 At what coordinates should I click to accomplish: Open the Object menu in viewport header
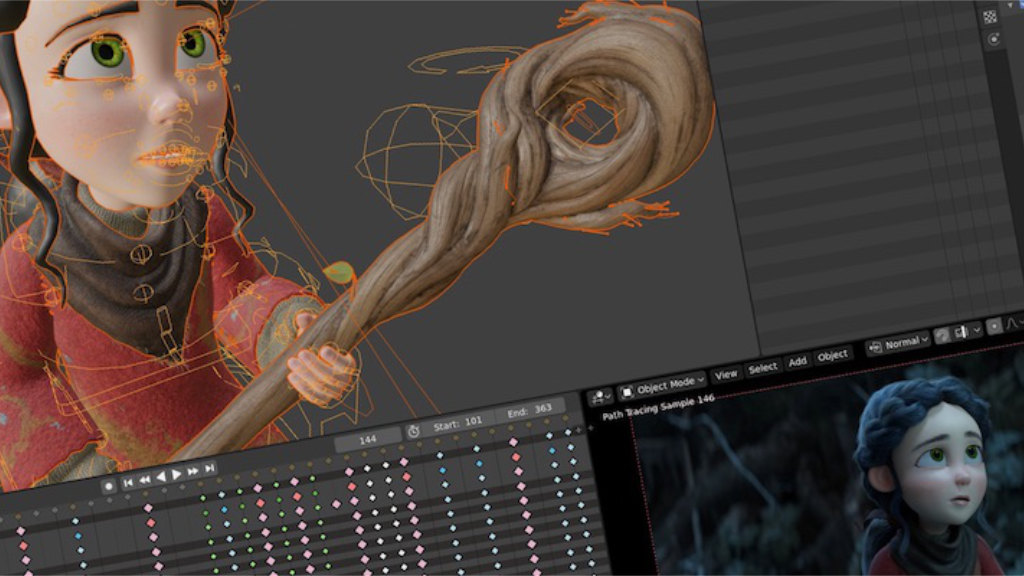coord(832,355)
